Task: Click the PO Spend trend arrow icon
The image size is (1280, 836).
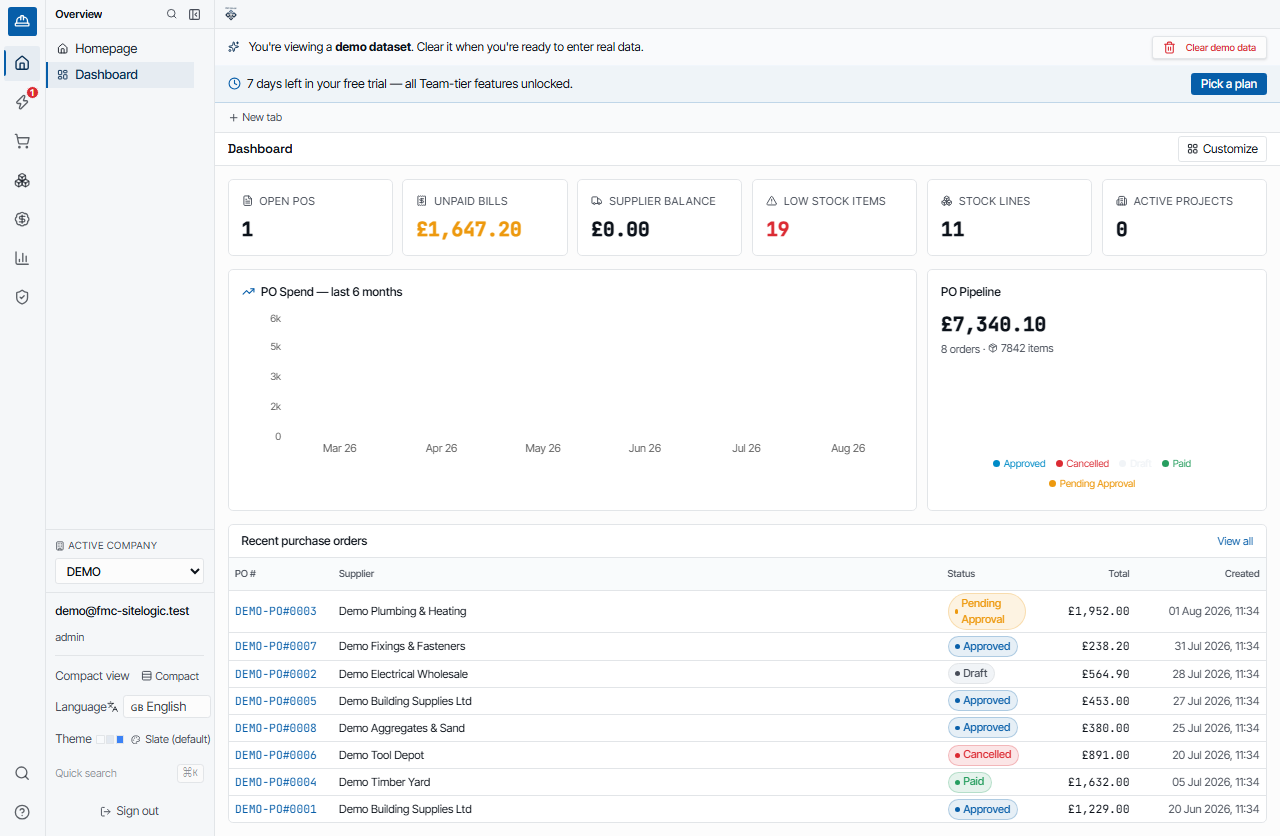Action: pyautogui.click(x=248, y=292)
